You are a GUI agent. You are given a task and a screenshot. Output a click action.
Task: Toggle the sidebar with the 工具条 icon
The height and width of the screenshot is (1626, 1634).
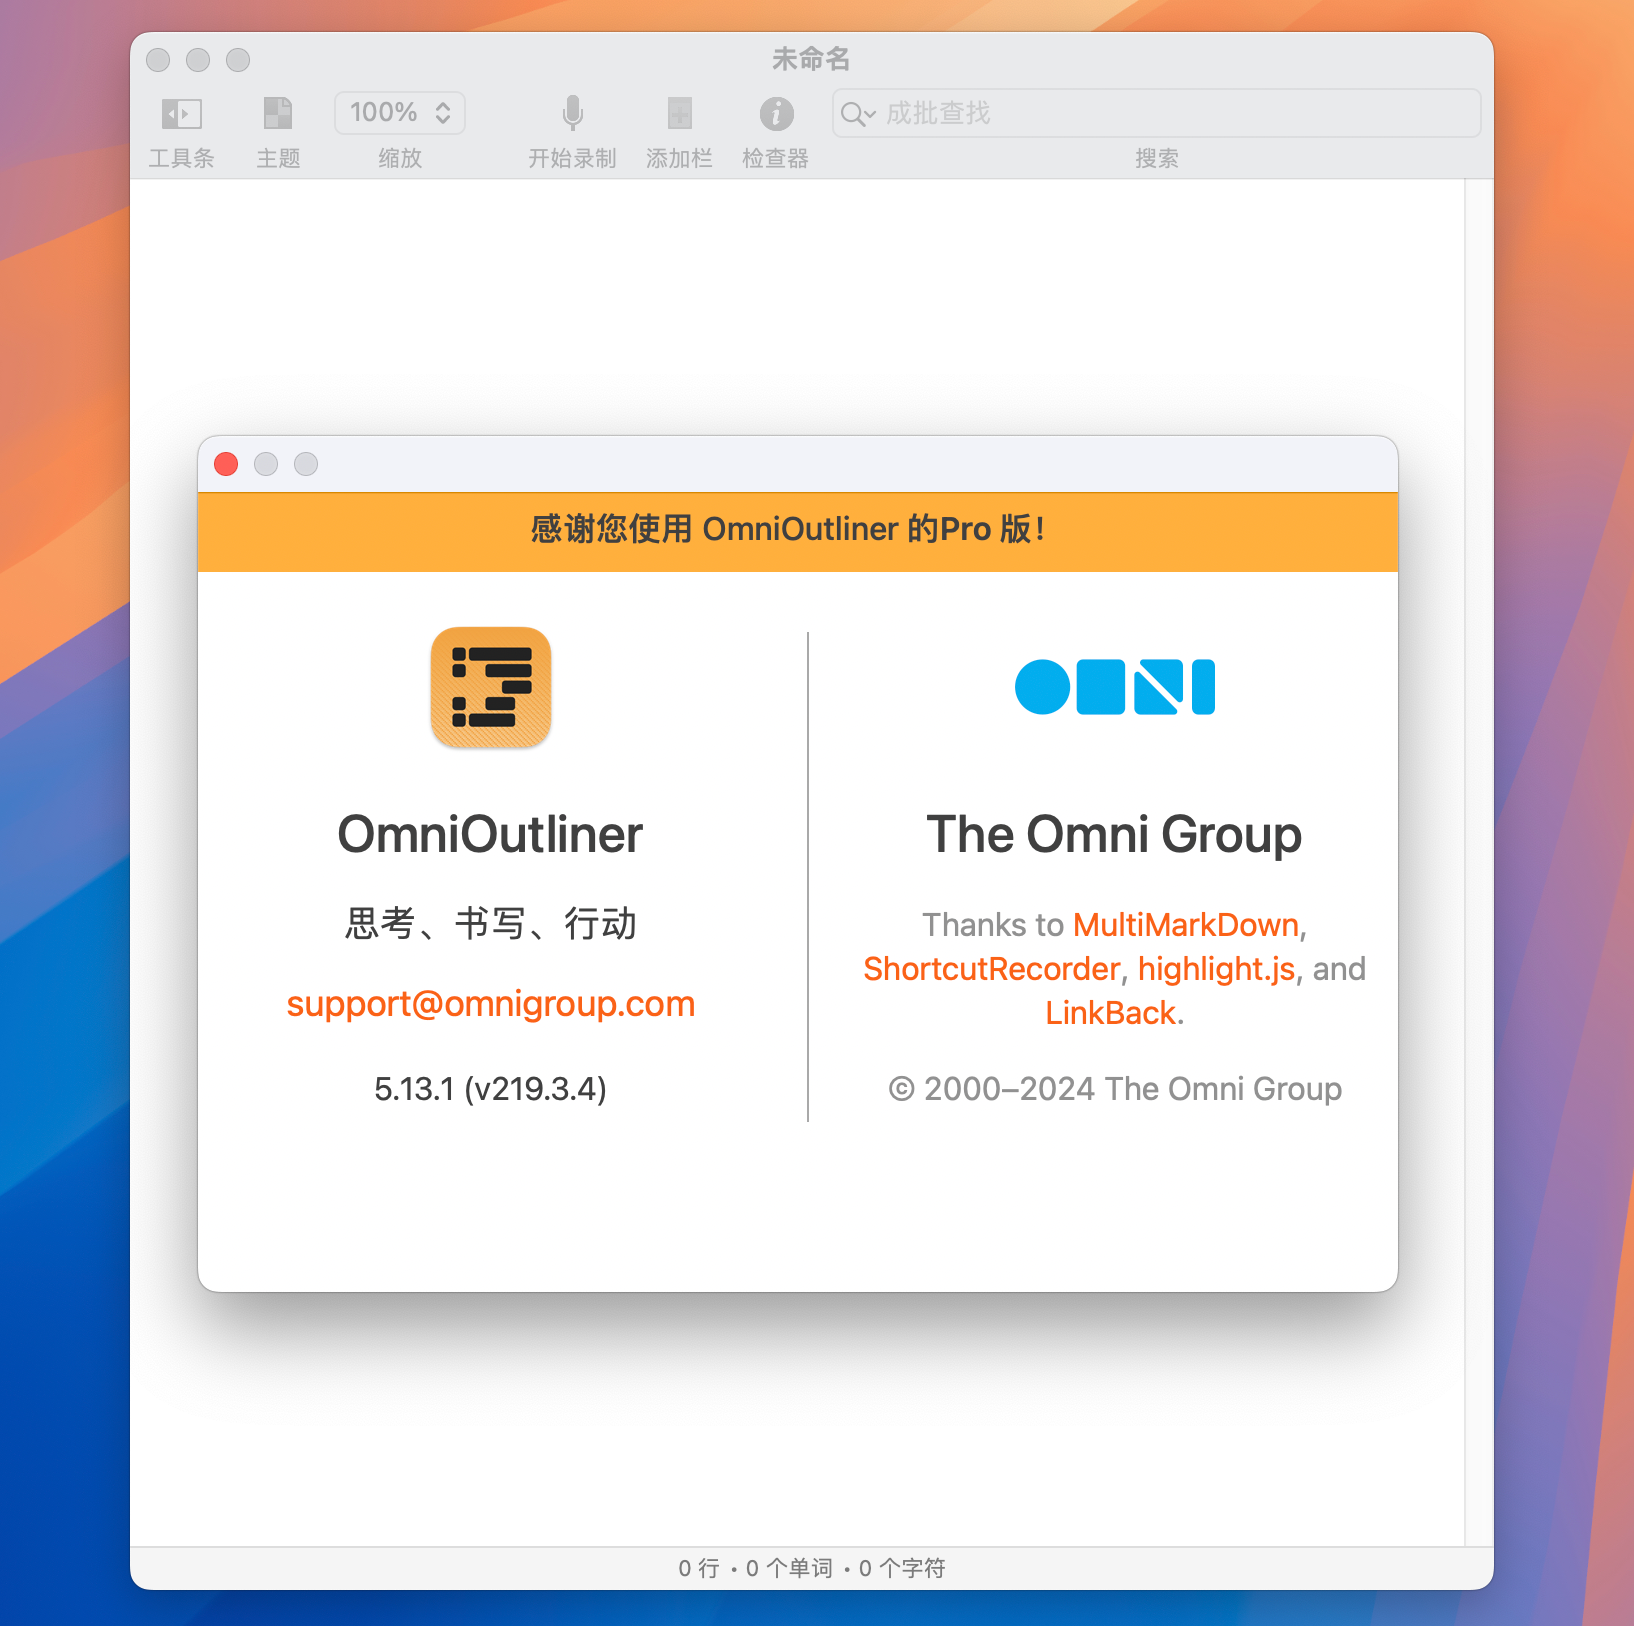click(x=182, y=114)
